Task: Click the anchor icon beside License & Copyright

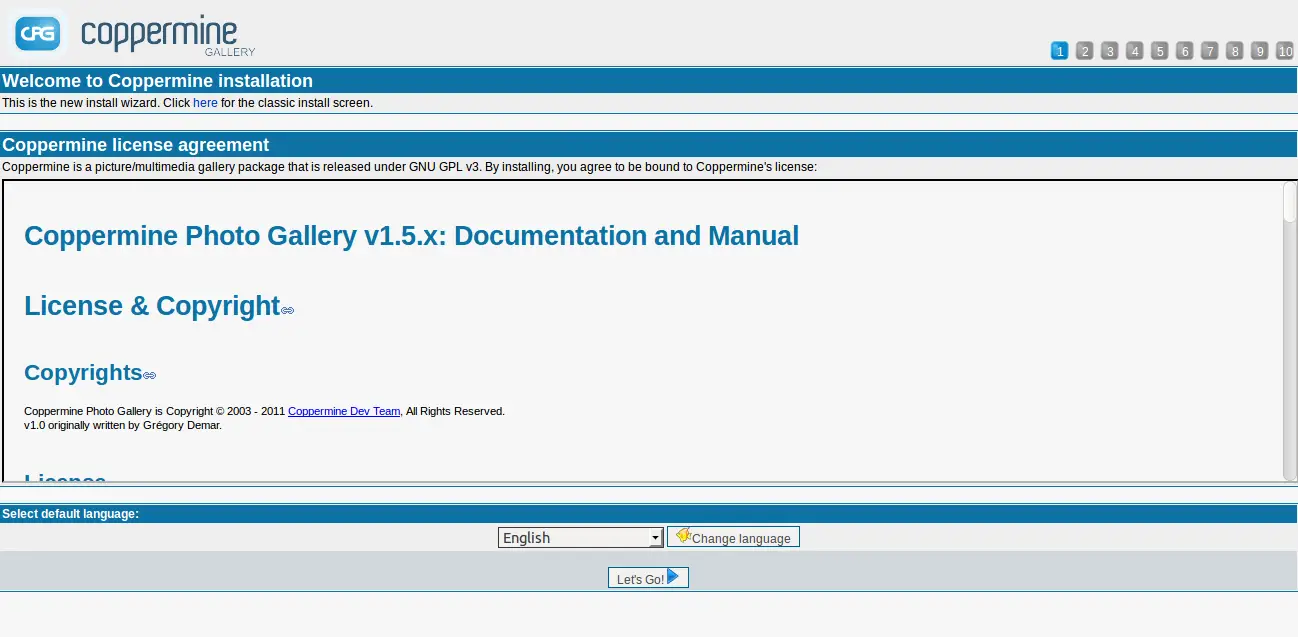Action: pos(287,310)
